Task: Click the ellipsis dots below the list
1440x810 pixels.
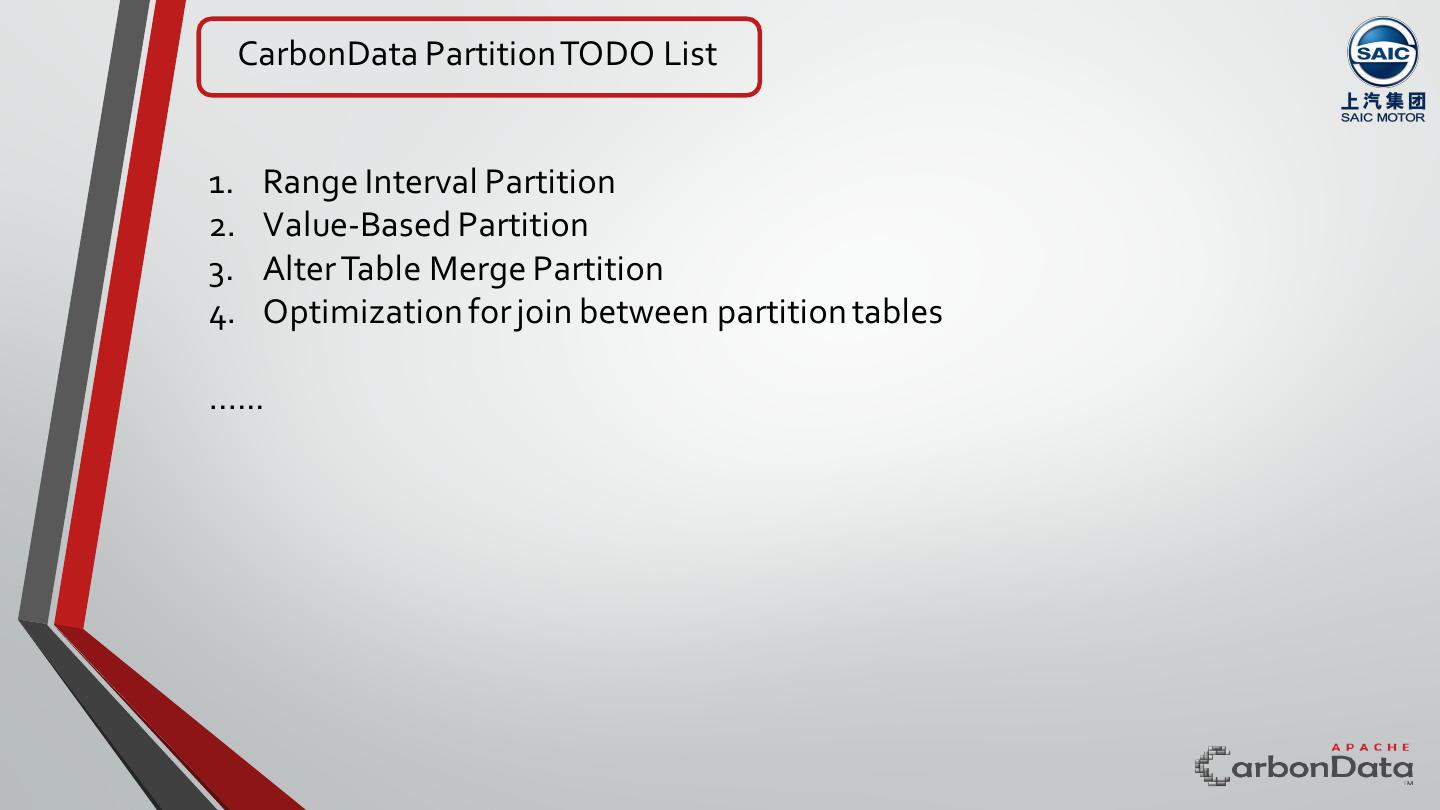Action: 236,405
